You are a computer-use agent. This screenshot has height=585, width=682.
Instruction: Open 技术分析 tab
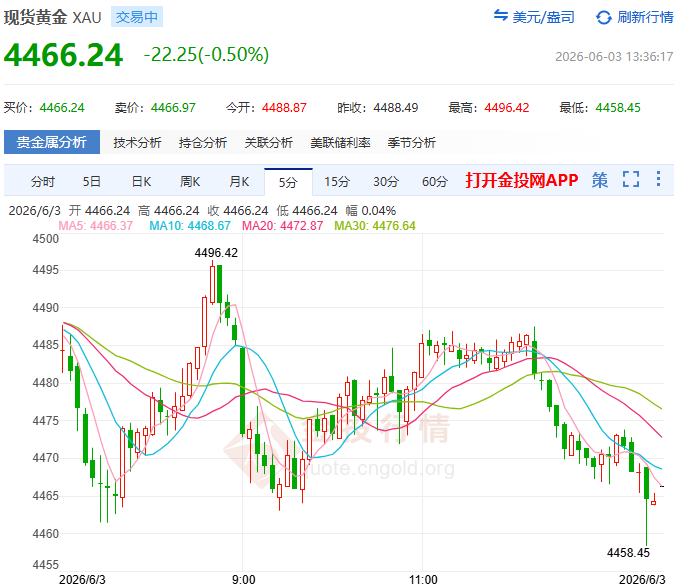click(x=137, y=142)
